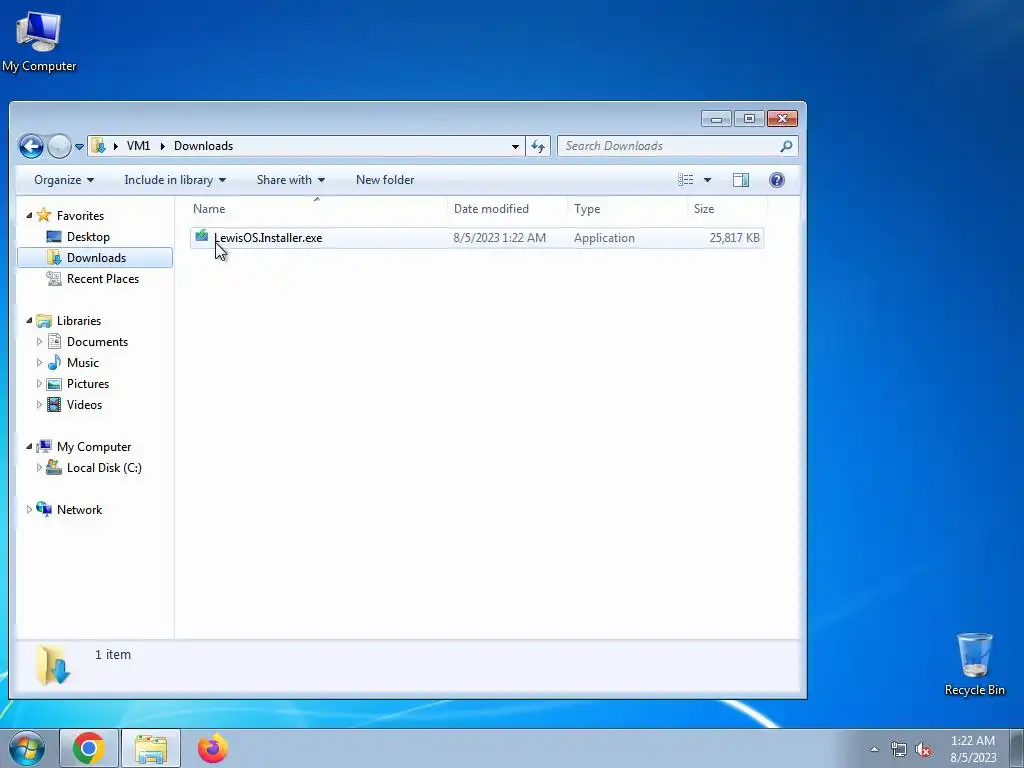Viewport: 1024px width, 768px height.
Task: Open the Recycle Bin desktop icon
Action: [x=974, y=664]
